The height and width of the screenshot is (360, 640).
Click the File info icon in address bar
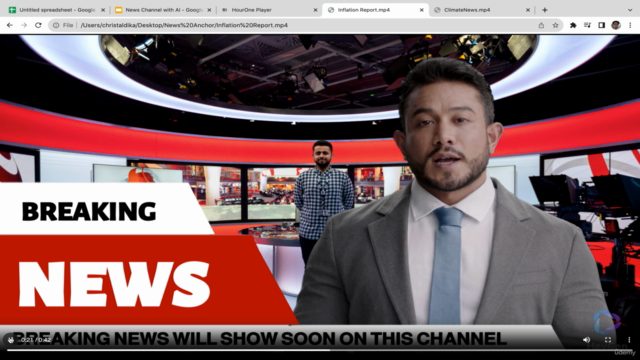click(x=56, y=25)
